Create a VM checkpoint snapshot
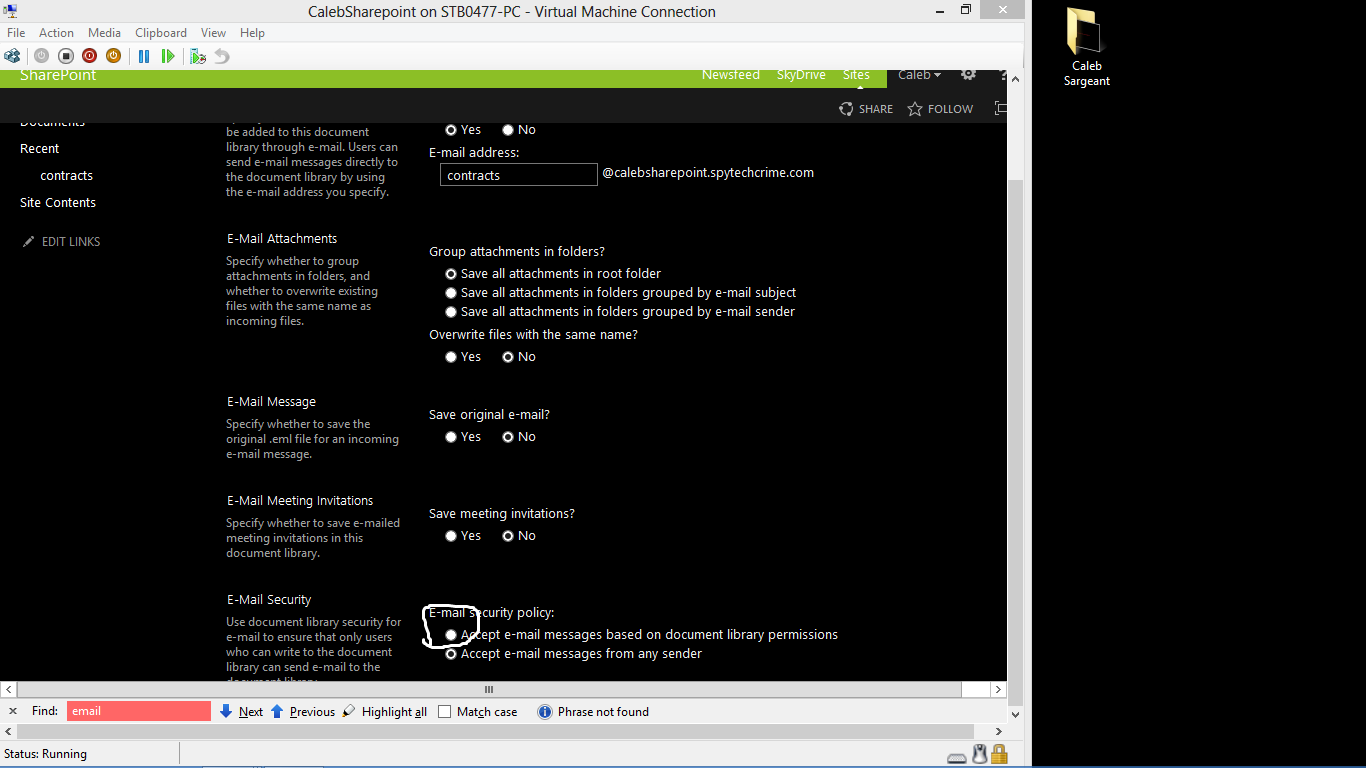 click(198, 56)
